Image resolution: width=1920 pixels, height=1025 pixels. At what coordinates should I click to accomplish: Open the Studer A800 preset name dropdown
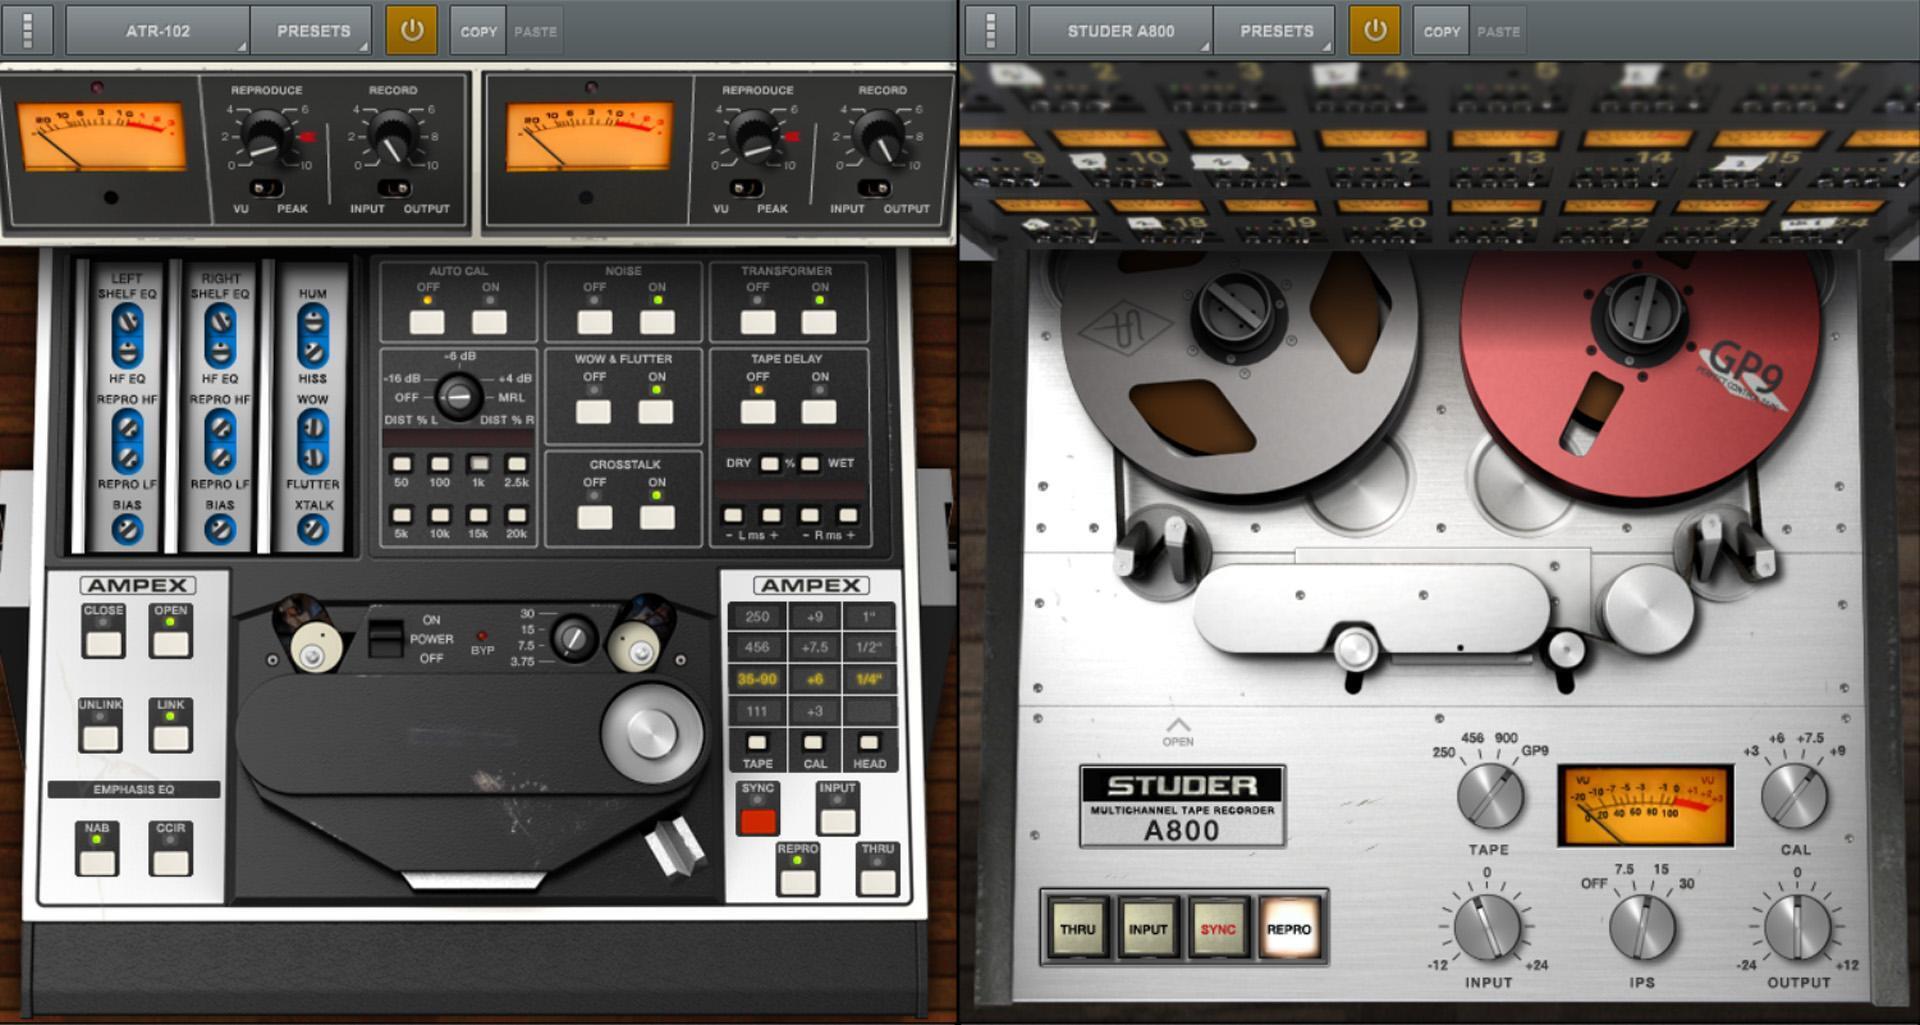1120,30
